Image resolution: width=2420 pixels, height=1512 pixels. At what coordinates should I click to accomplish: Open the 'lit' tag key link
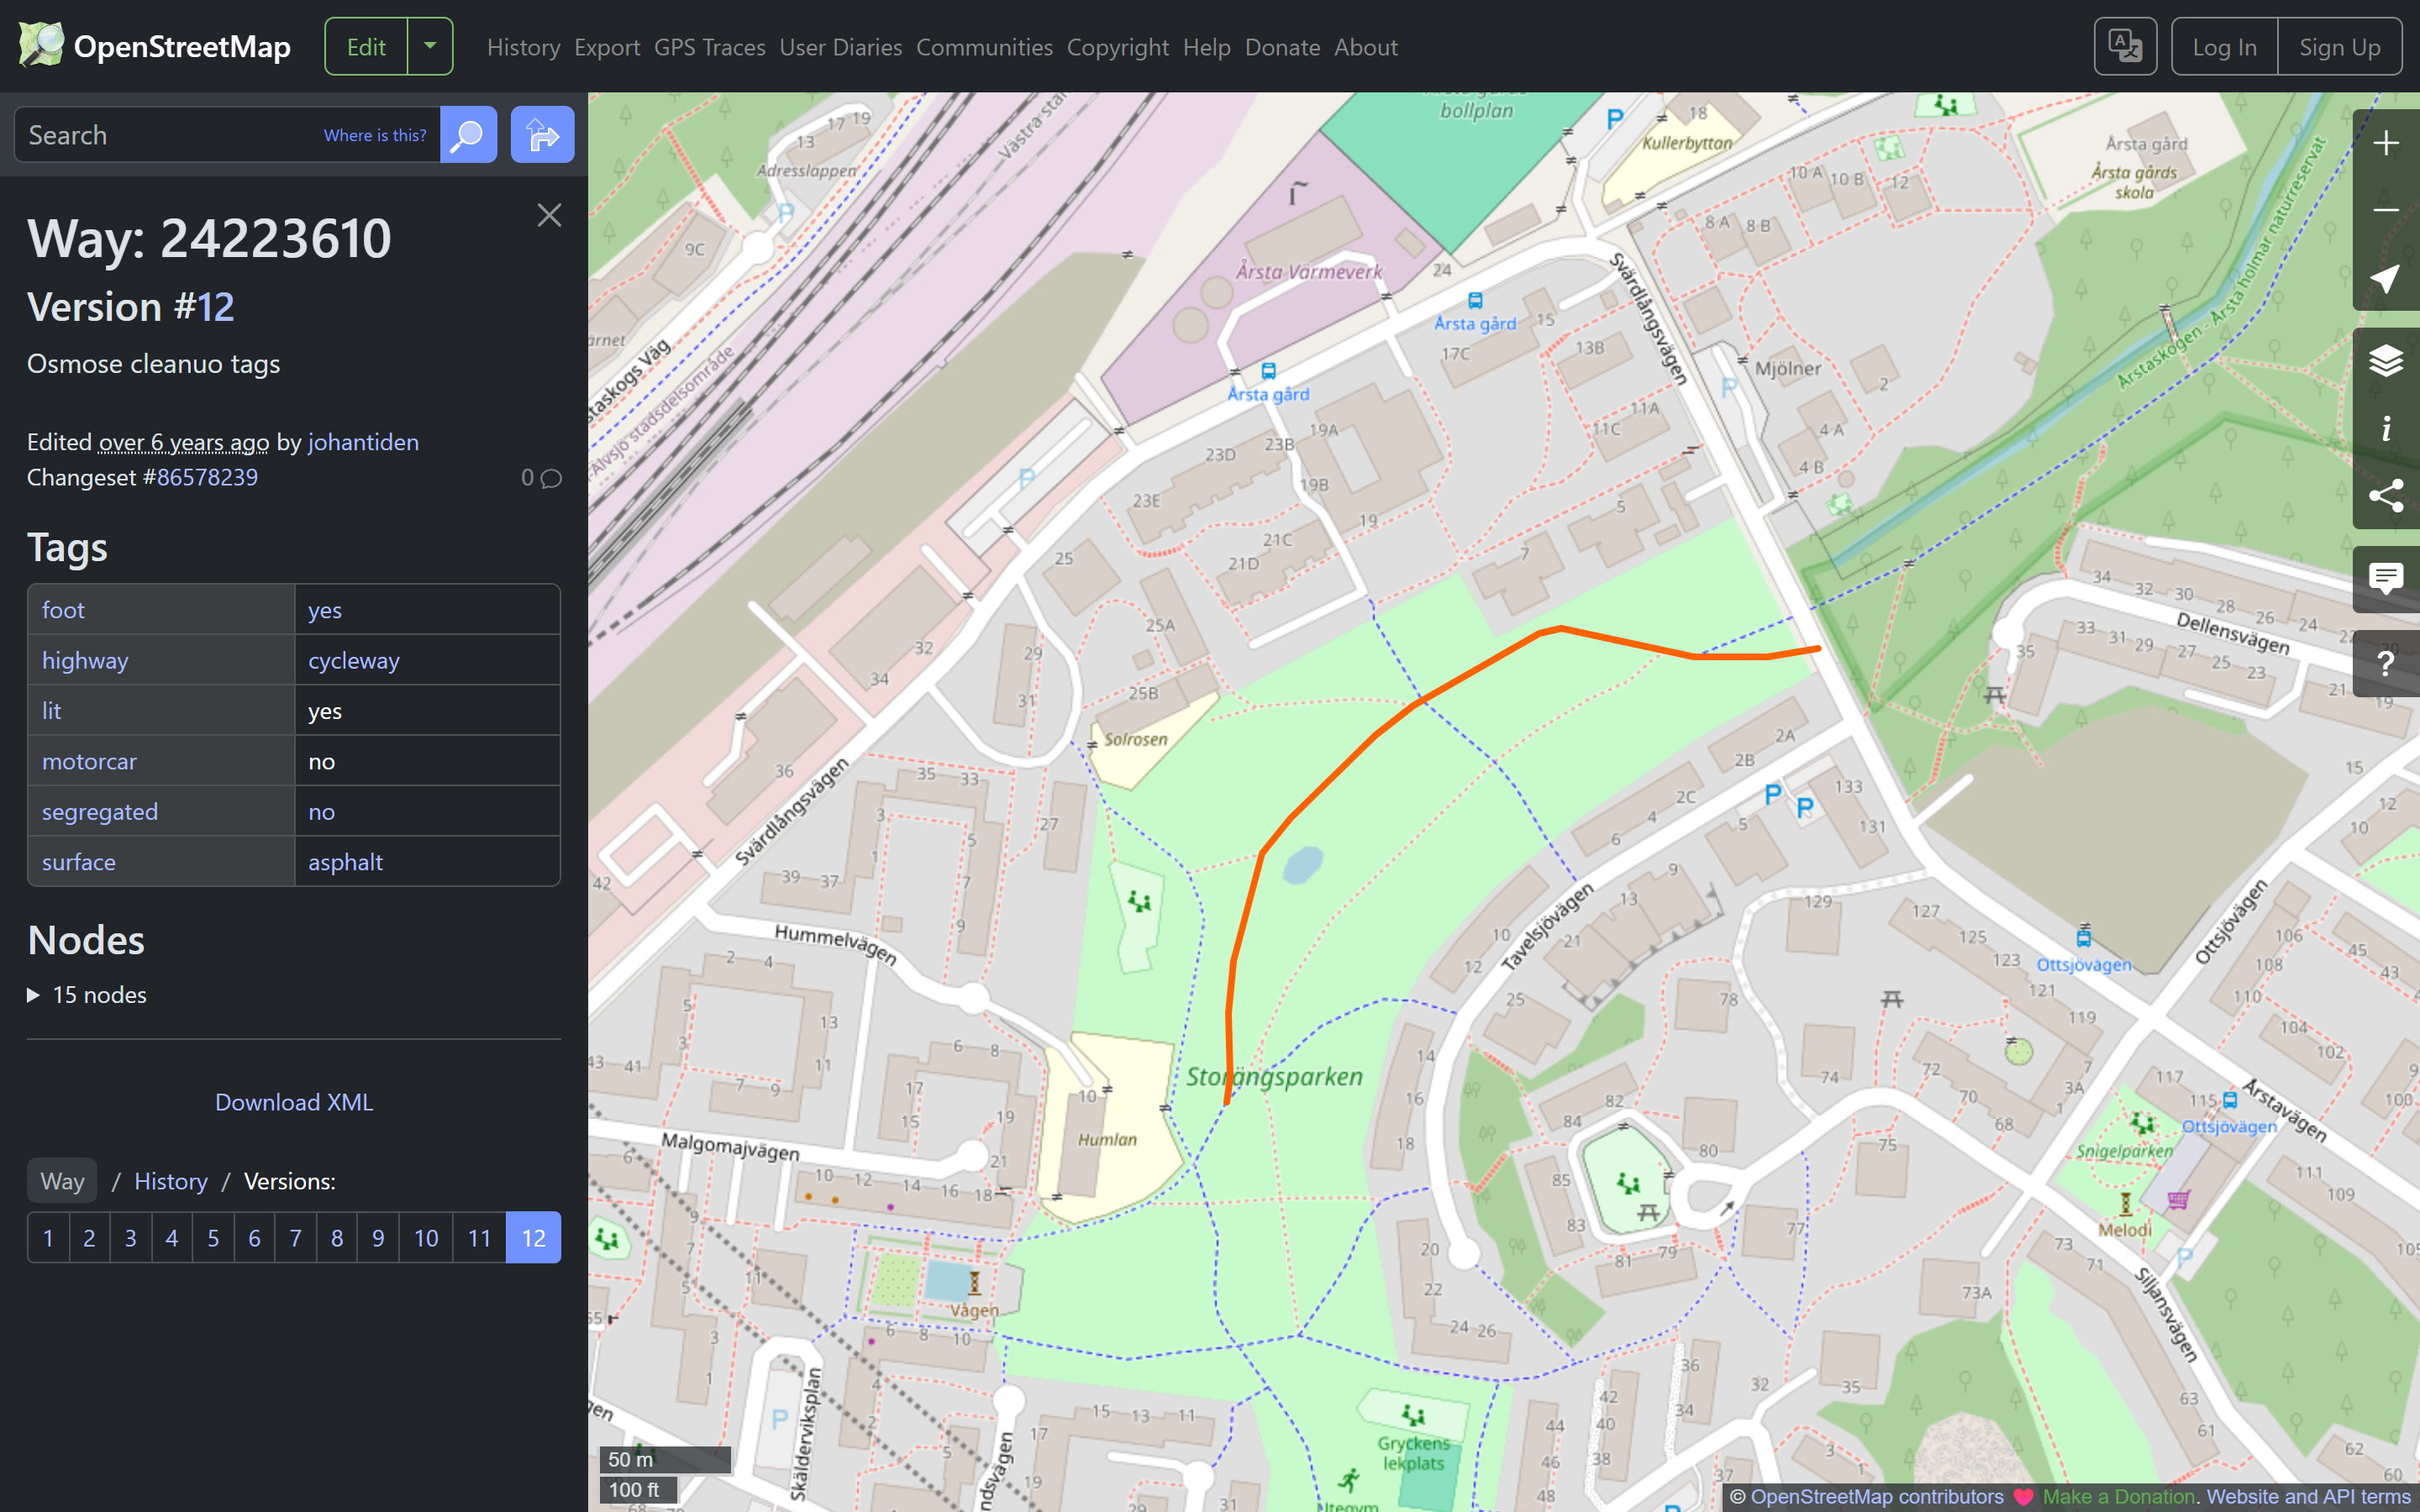point(51,711)
